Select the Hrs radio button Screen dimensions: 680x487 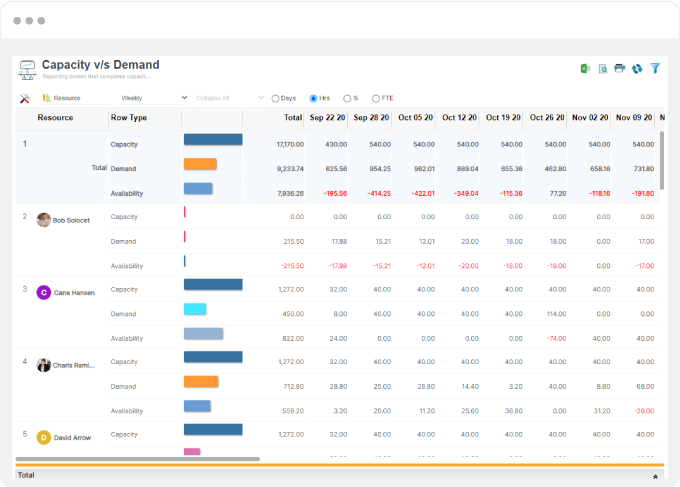coord(313,98)
